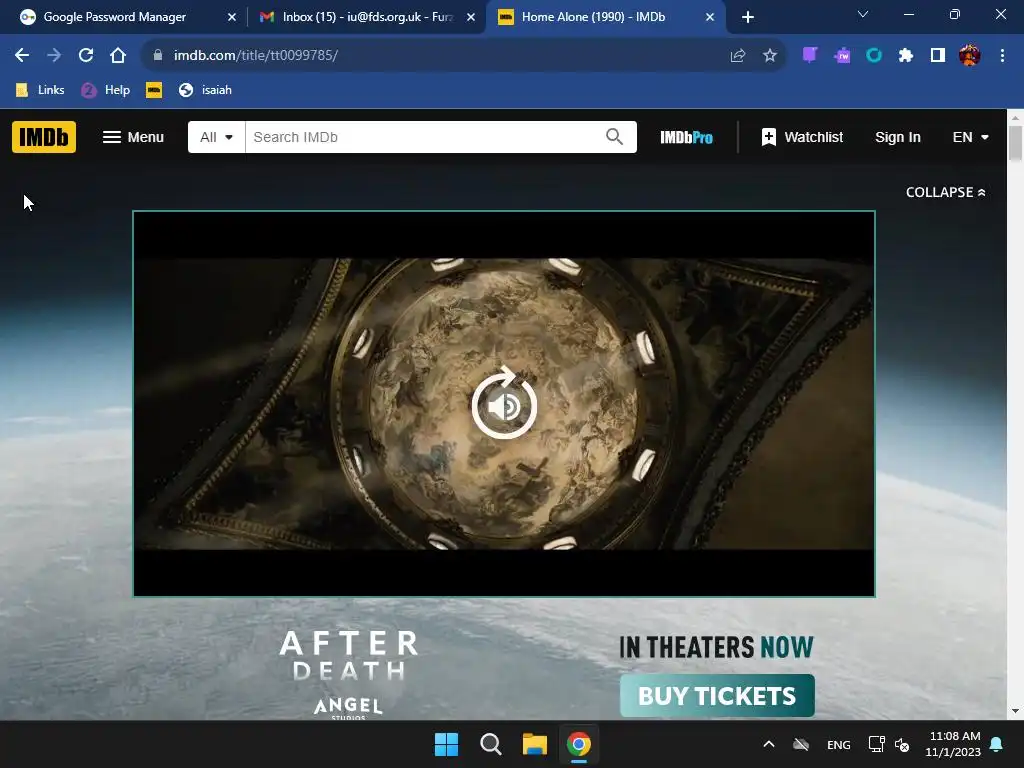Open File Explorer from taskbar
This screenshot has width=1024, height=768.
pyautogui.click(x=535, y=744)
